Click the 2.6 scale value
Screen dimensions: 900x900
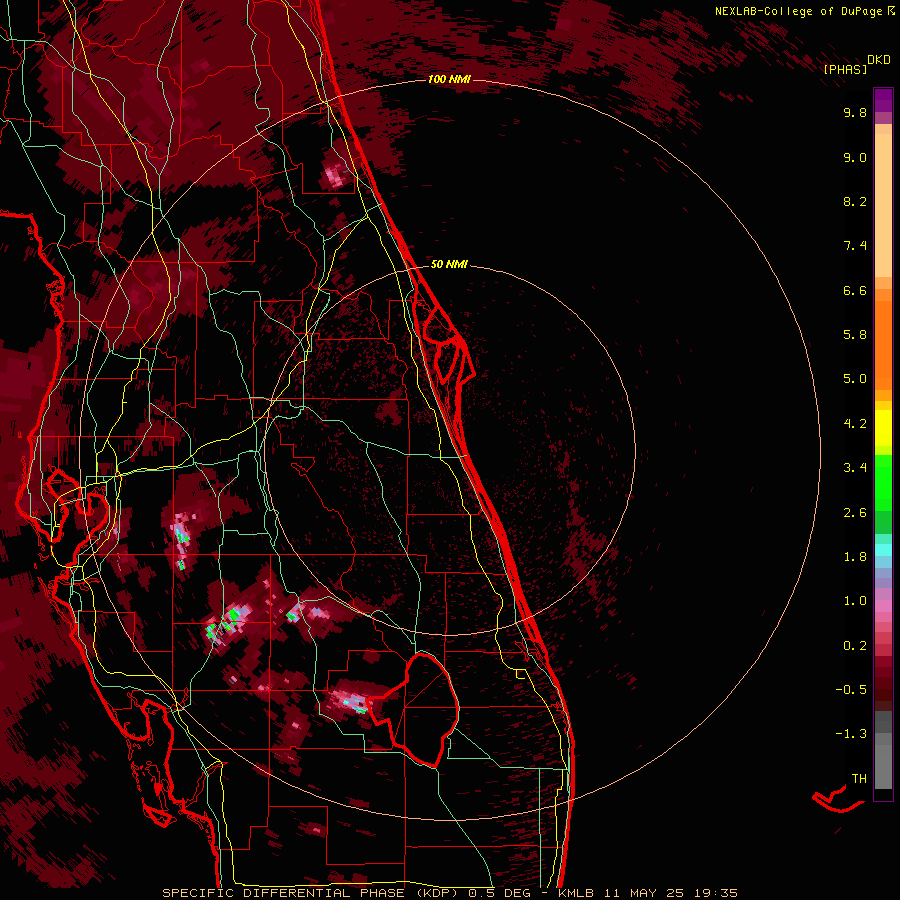(x=855, y=513)
